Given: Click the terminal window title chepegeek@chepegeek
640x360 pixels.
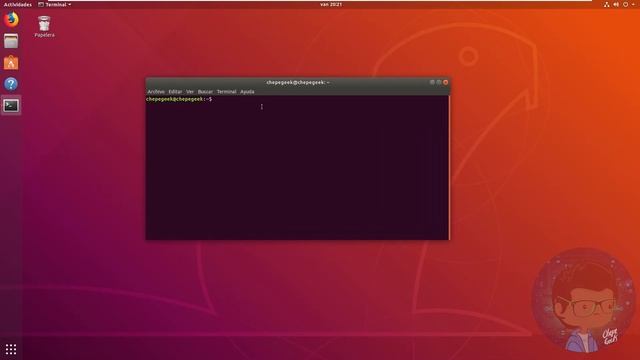Looking at the screenshot, I should [298, 82].
